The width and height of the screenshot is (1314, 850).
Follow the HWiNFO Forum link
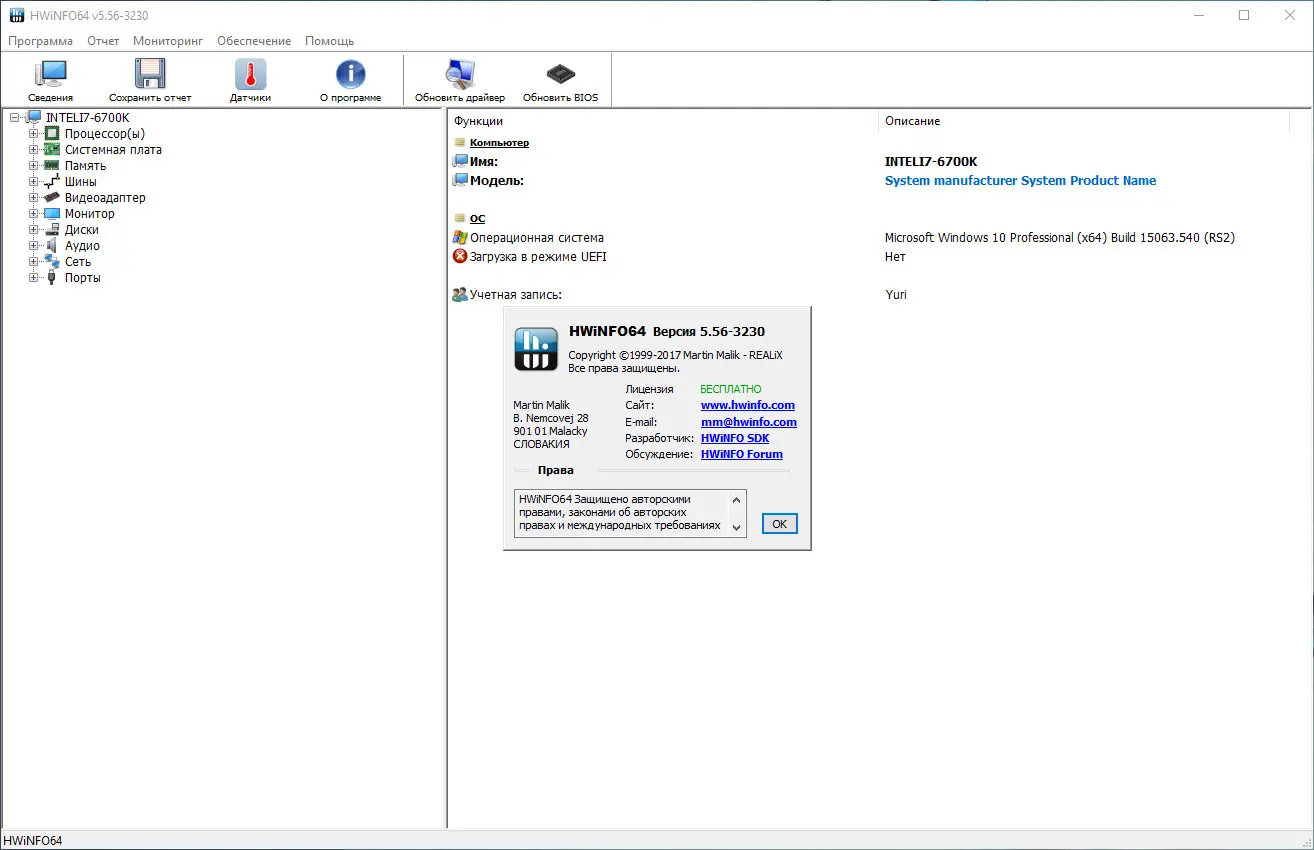pos(742,454)
